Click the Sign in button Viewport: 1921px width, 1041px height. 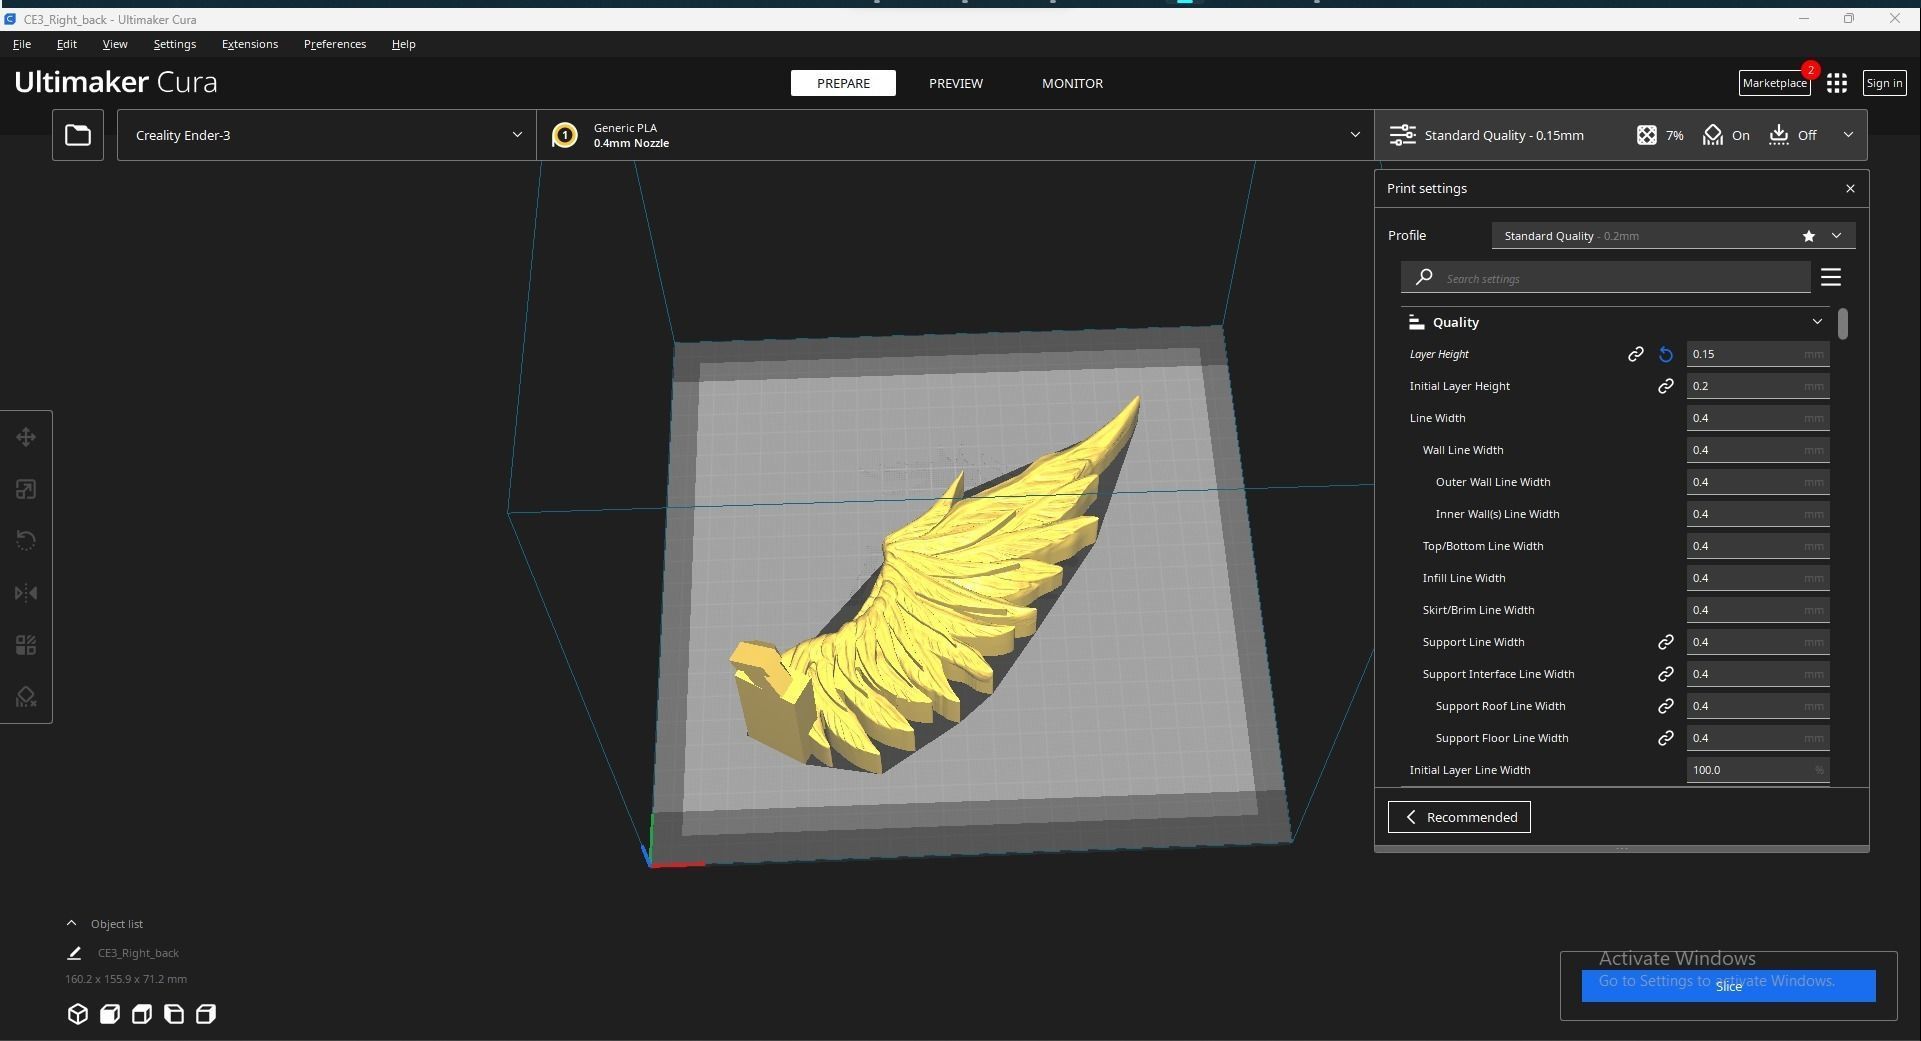coord(1884,83)
